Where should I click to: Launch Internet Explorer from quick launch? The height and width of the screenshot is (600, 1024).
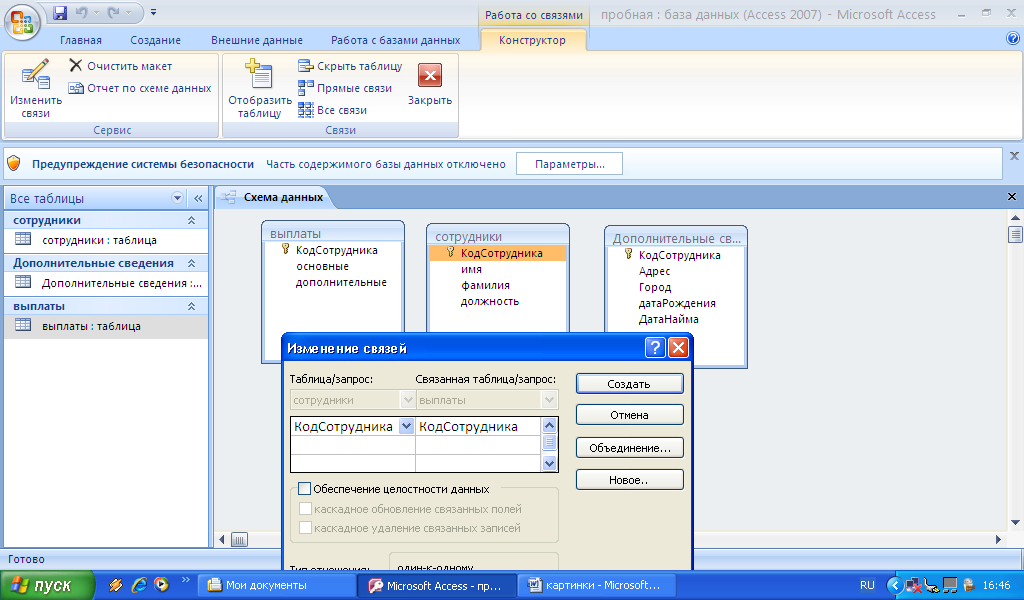[x=139, y=585]
